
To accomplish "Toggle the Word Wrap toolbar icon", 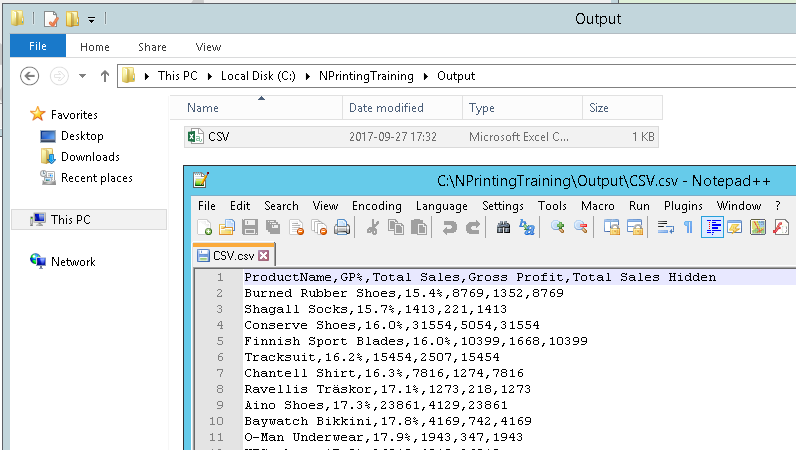I will (666, 228).
